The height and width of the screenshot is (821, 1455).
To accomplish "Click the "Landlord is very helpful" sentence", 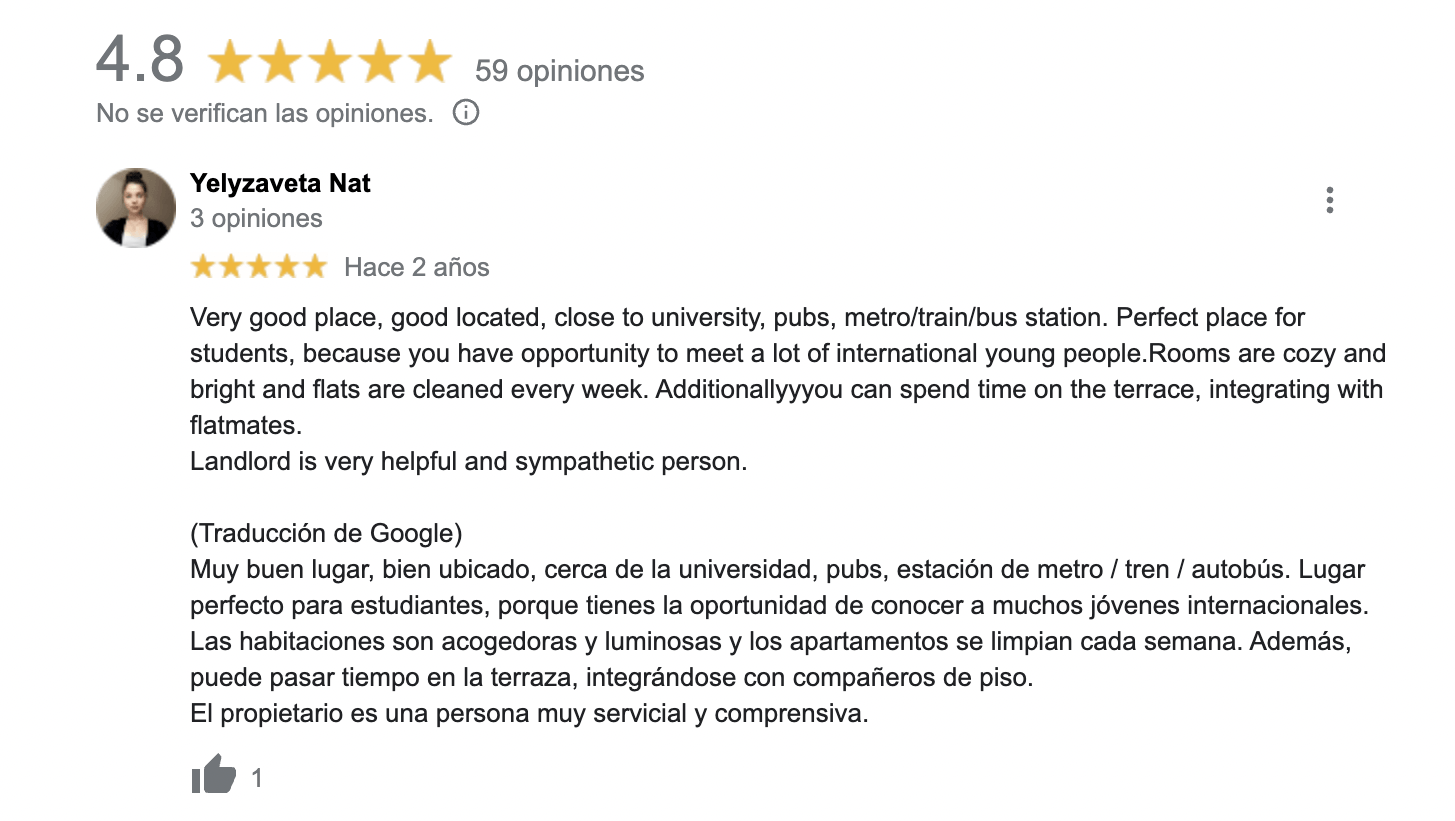I will [468, 462].
